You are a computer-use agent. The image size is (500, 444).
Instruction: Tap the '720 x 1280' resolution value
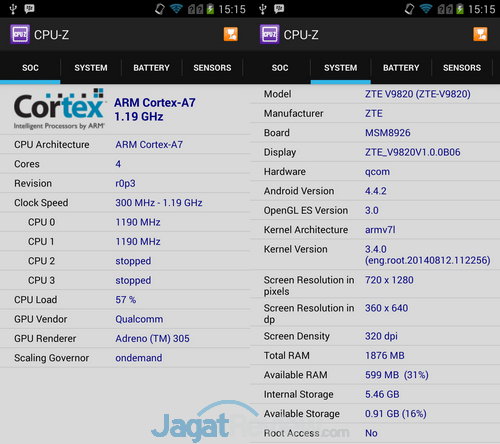point(389,280)
